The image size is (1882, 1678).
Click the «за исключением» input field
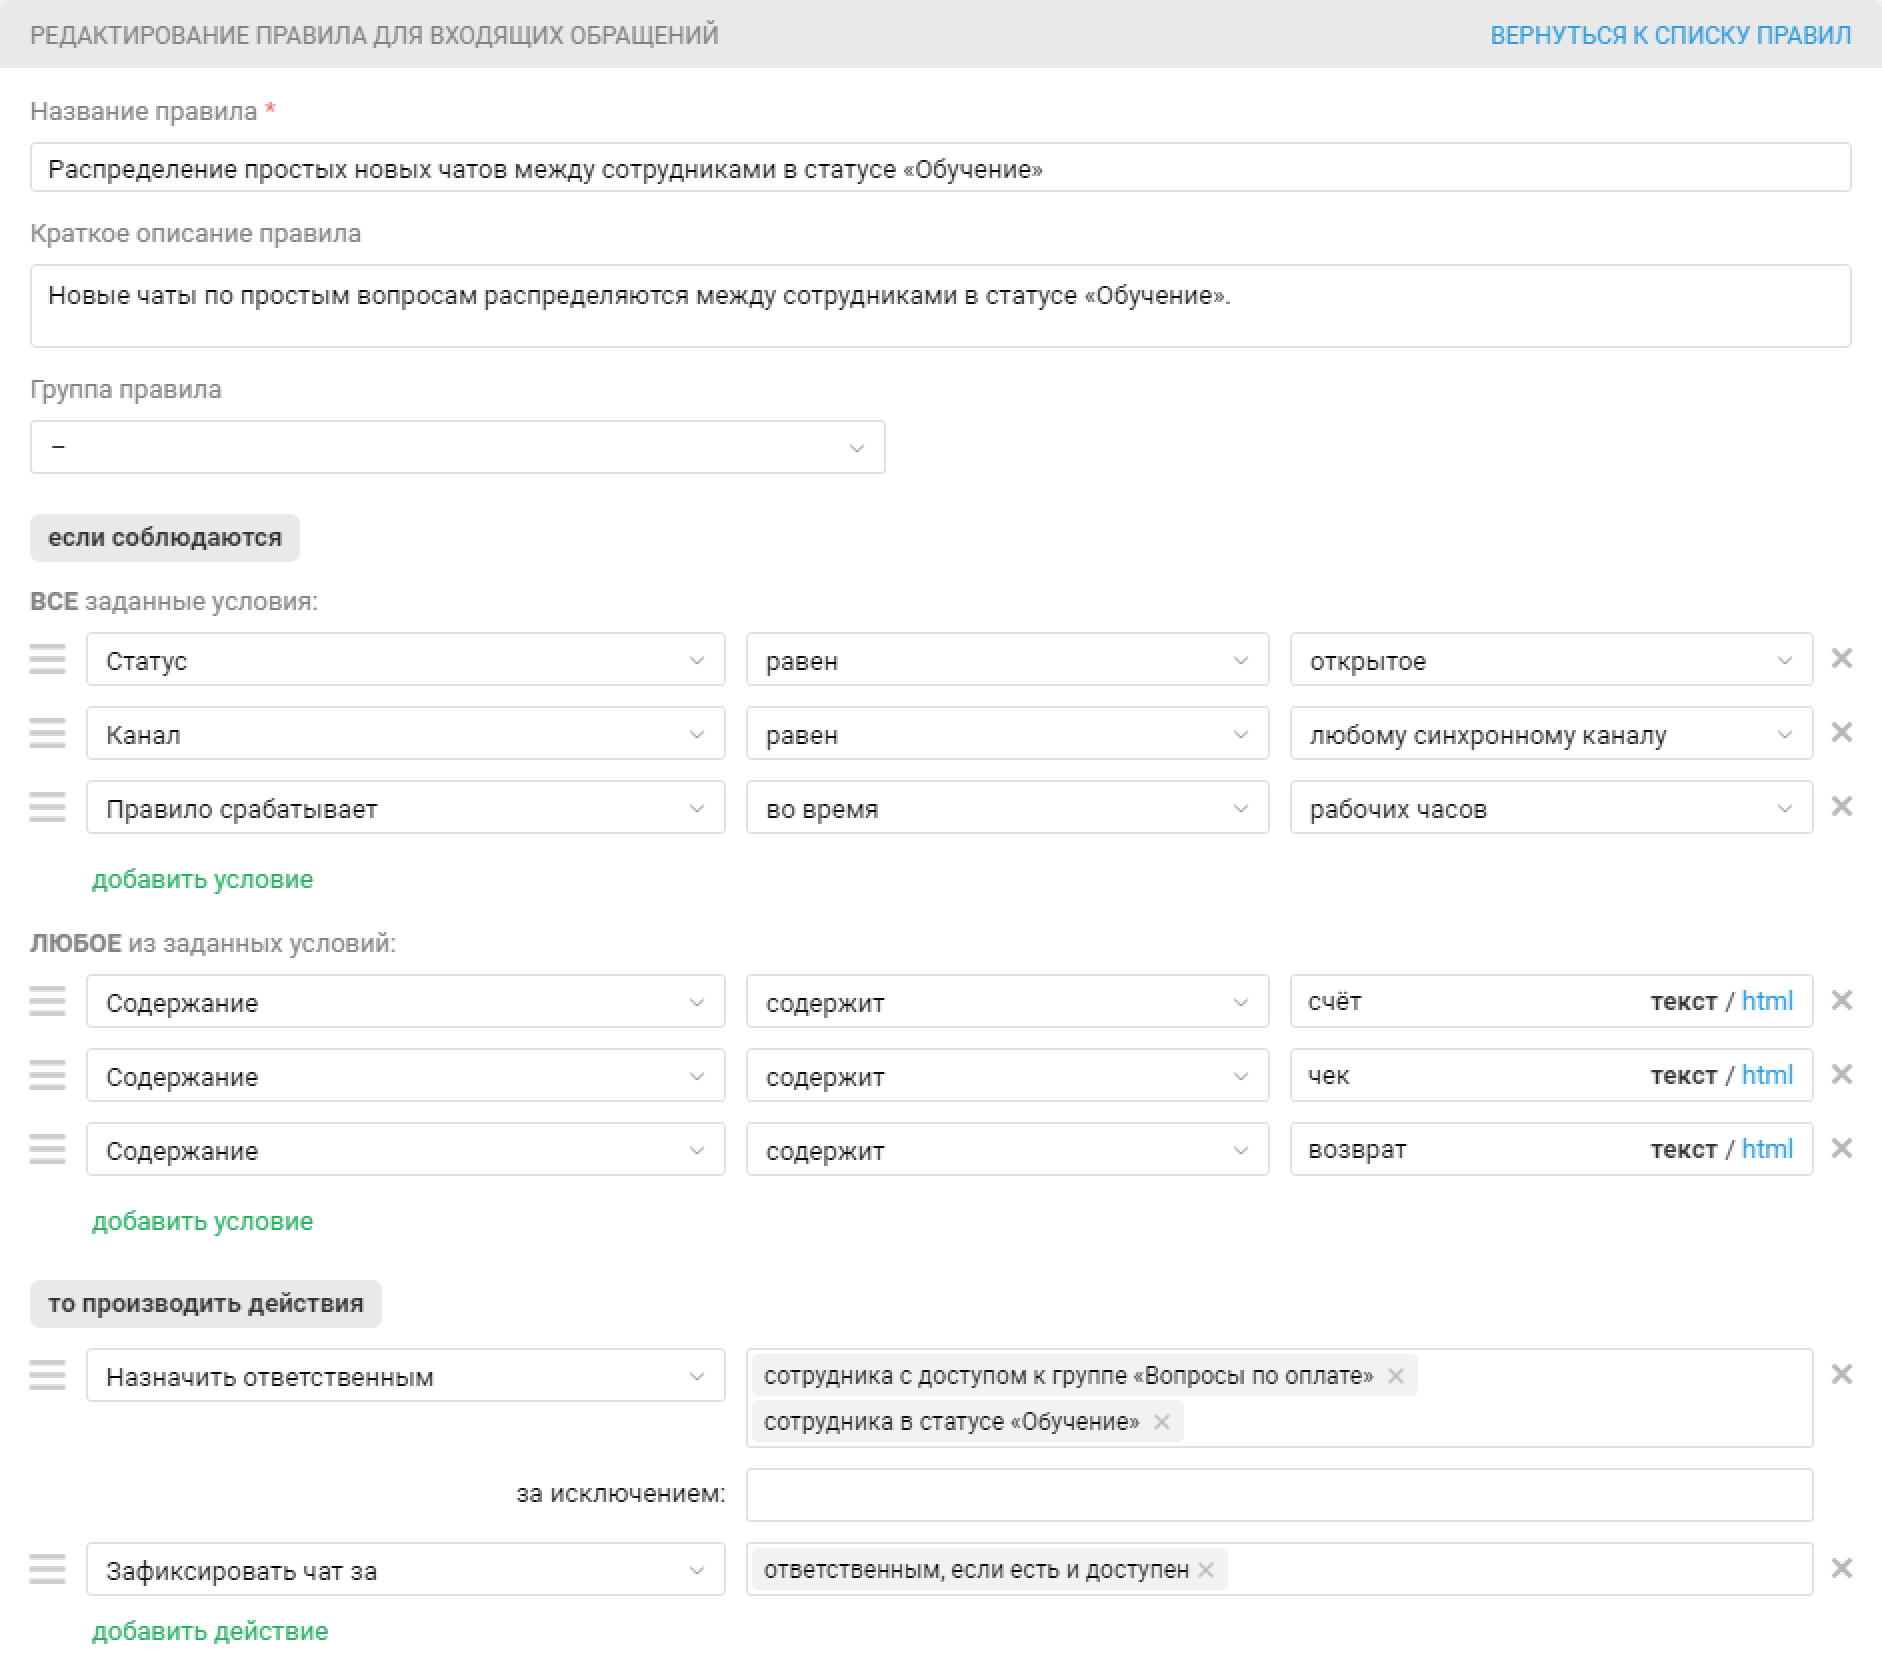coord(1279,1494)
